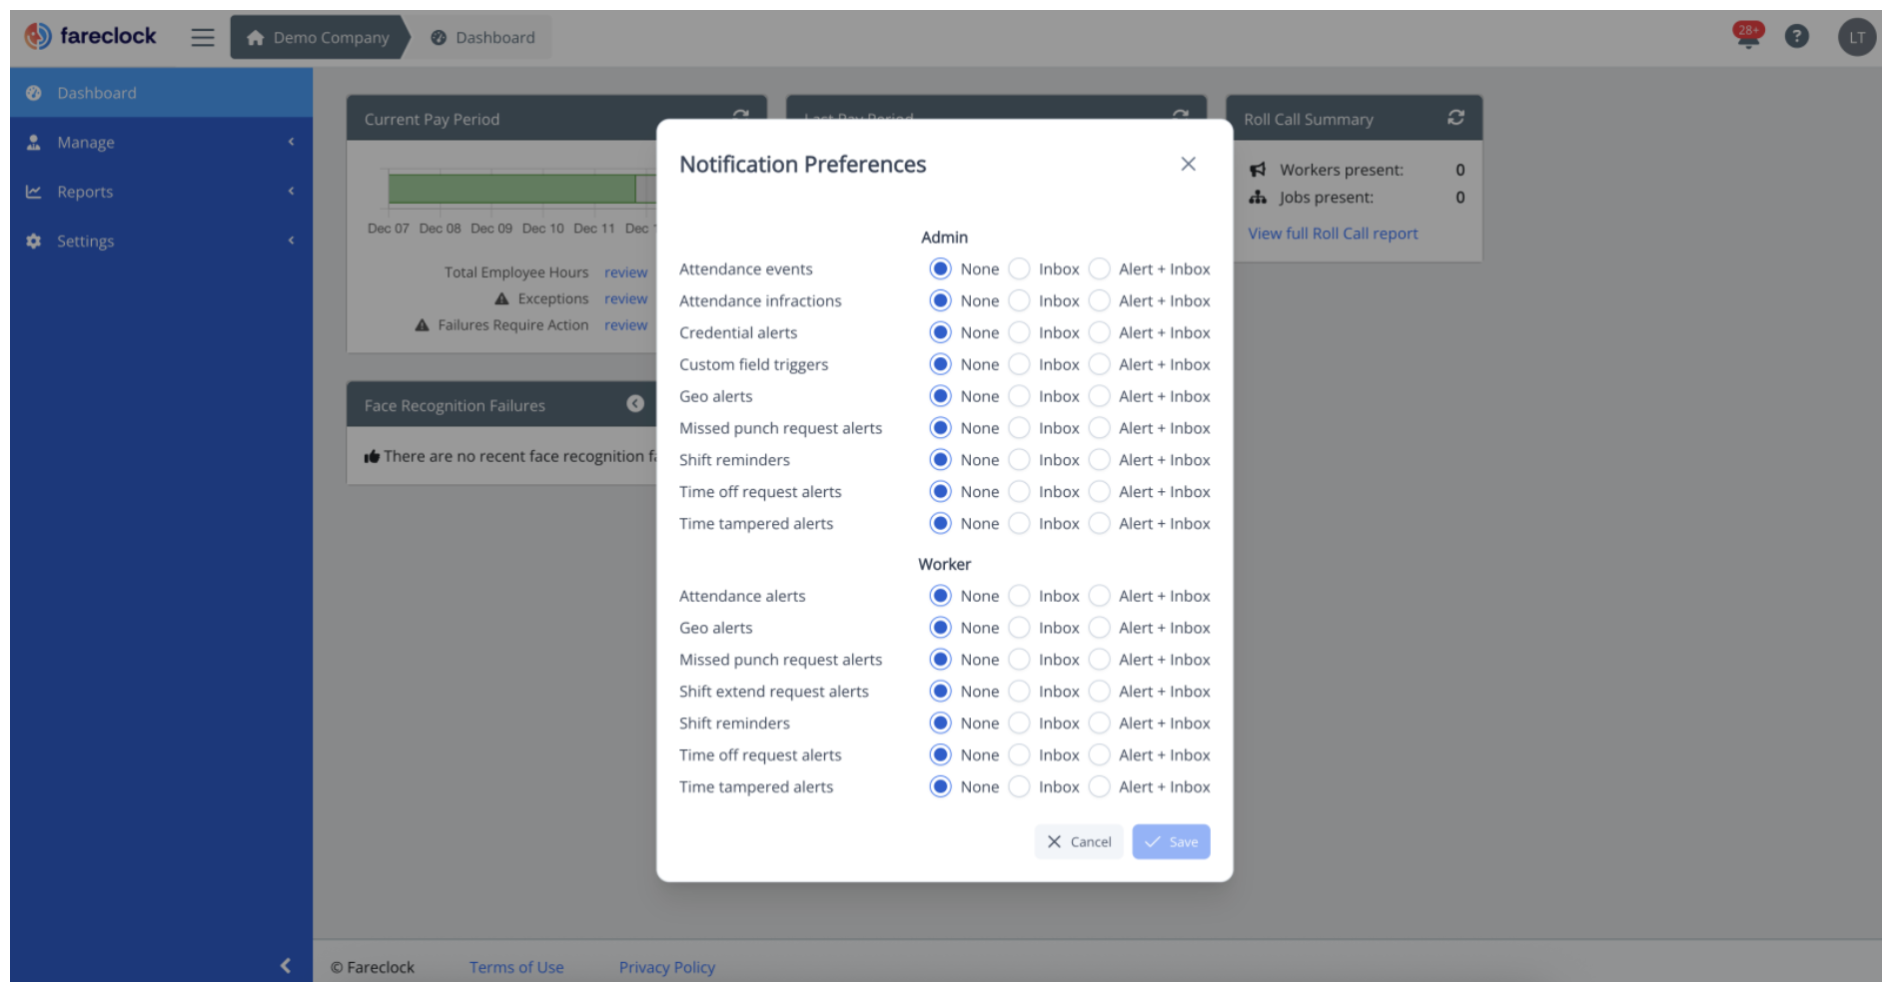
Task: Click the hamburger menu icon
Action: [x=202, y=36]
